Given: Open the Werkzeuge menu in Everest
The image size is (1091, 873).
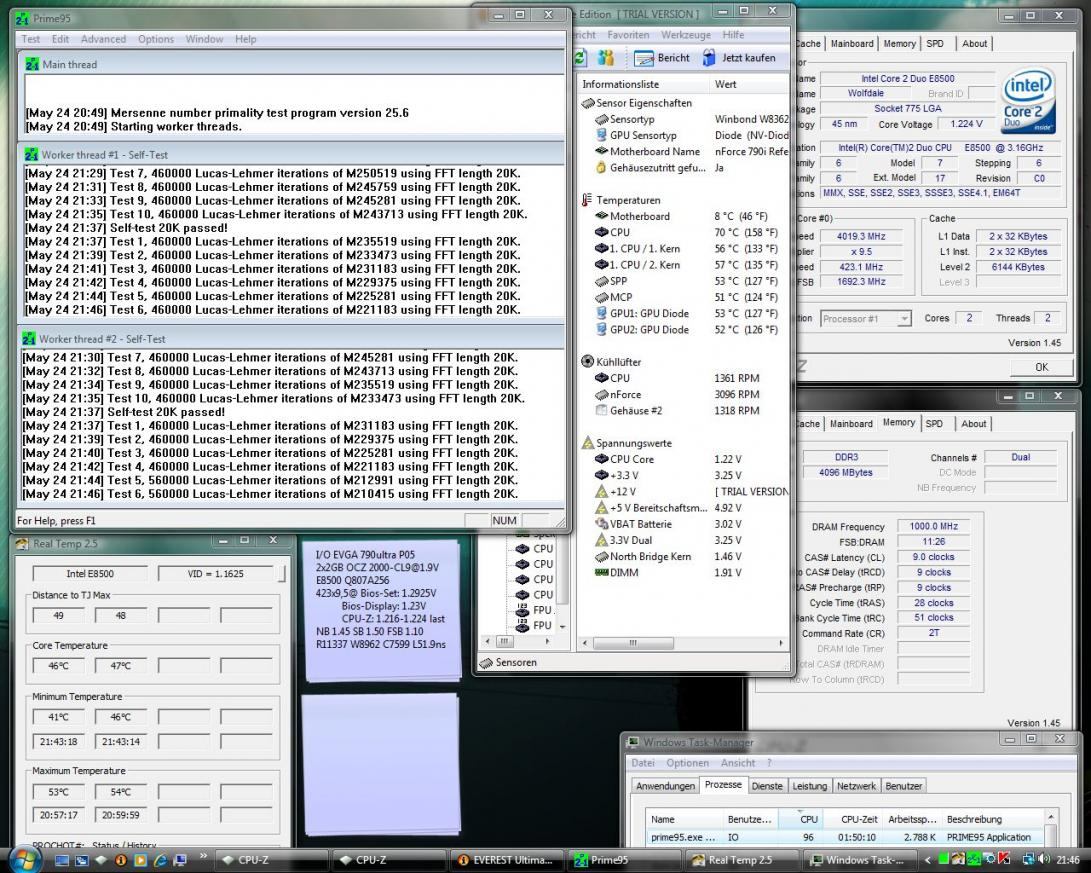Looking at the screenshot, I should tap(686, 35).
